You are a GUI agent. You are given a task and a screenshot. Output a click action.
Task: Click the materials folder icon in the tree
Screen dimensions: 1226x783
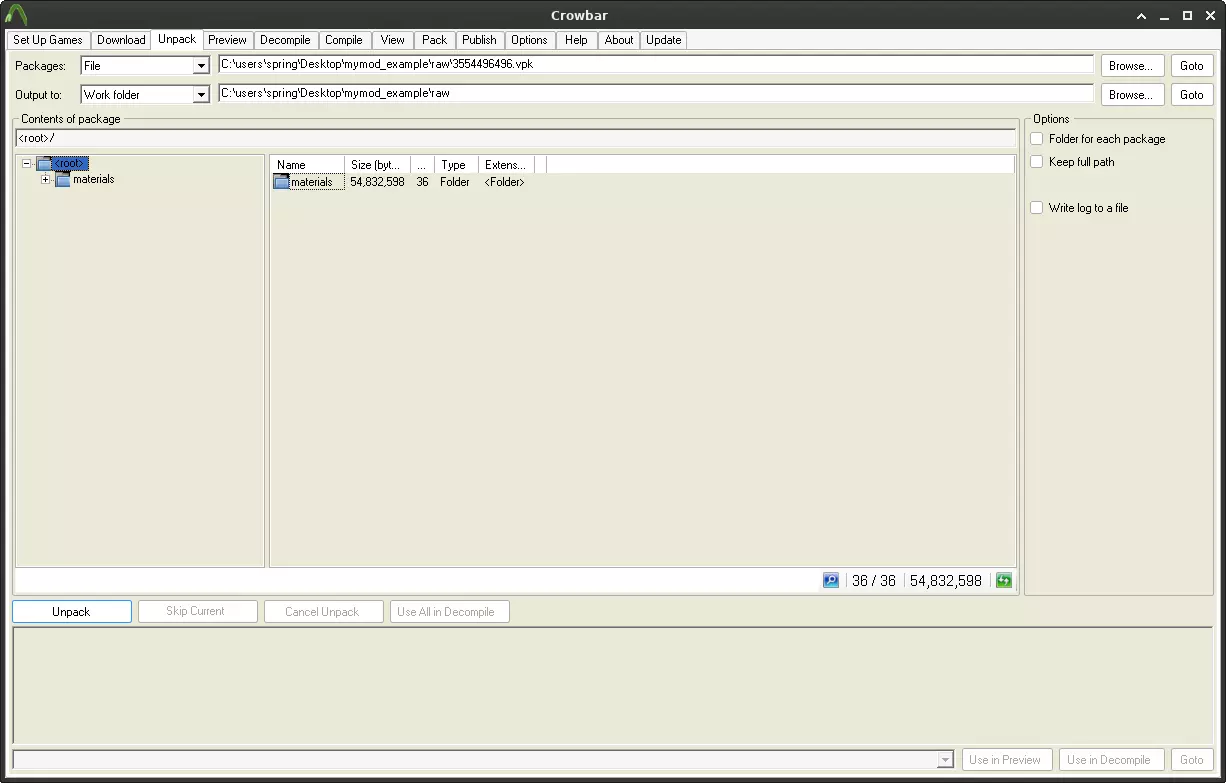(63, 180)
